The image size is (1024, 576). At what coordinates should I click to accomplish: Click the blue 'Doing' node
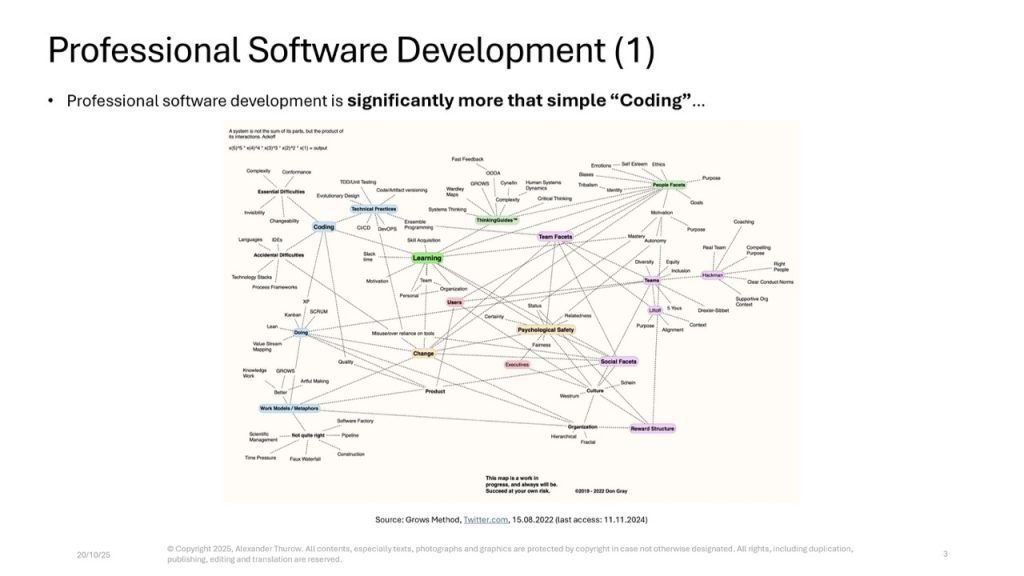[301, 331]
